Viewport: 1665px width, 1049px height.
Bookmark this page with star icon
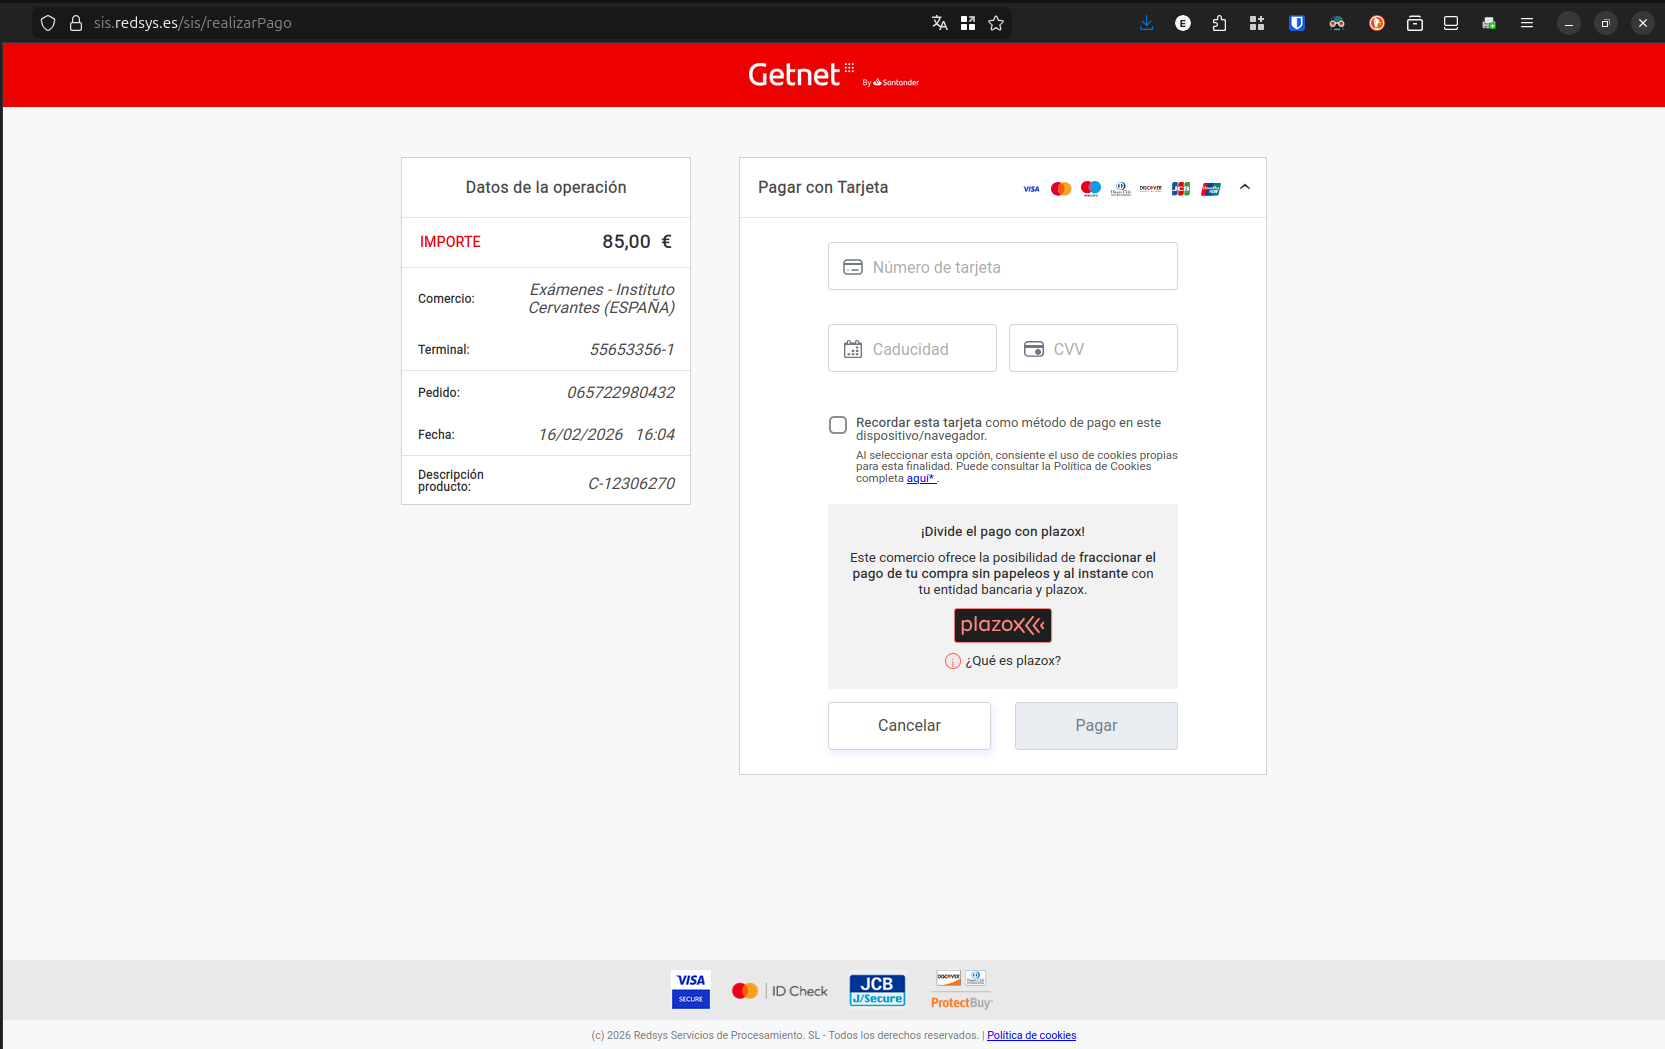[996, 23]
